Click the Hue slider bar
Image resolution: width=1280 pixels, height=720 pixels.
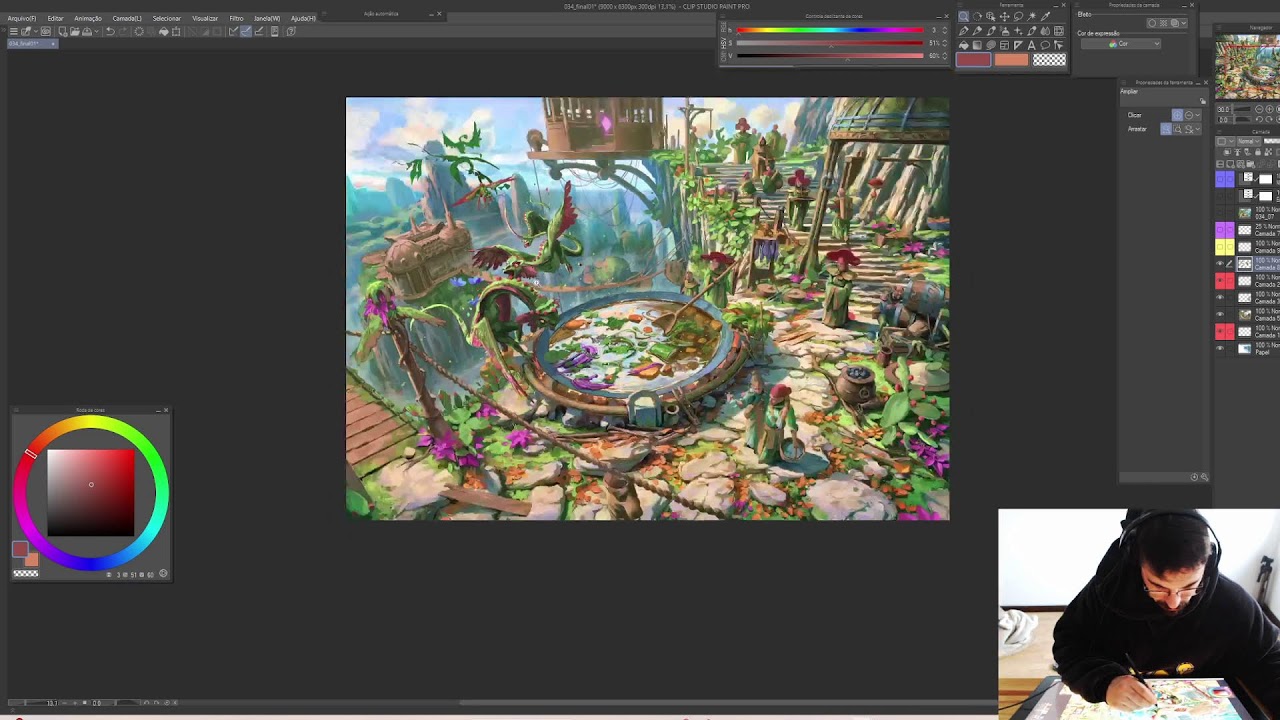pos(830,30)
